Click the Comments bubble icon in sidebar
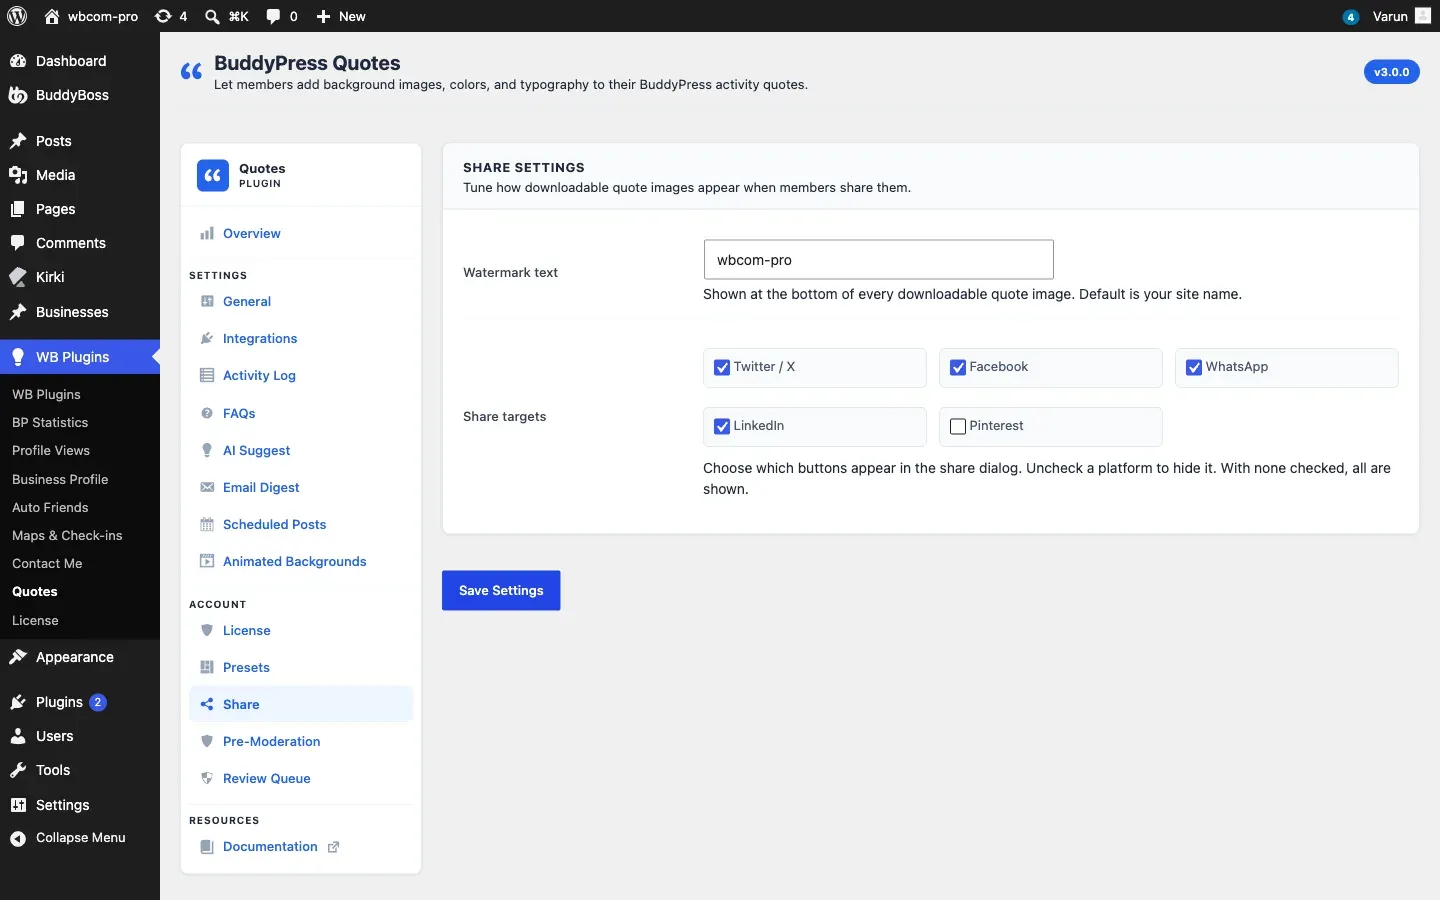1440x900 pixels. (x=18, y=243)
